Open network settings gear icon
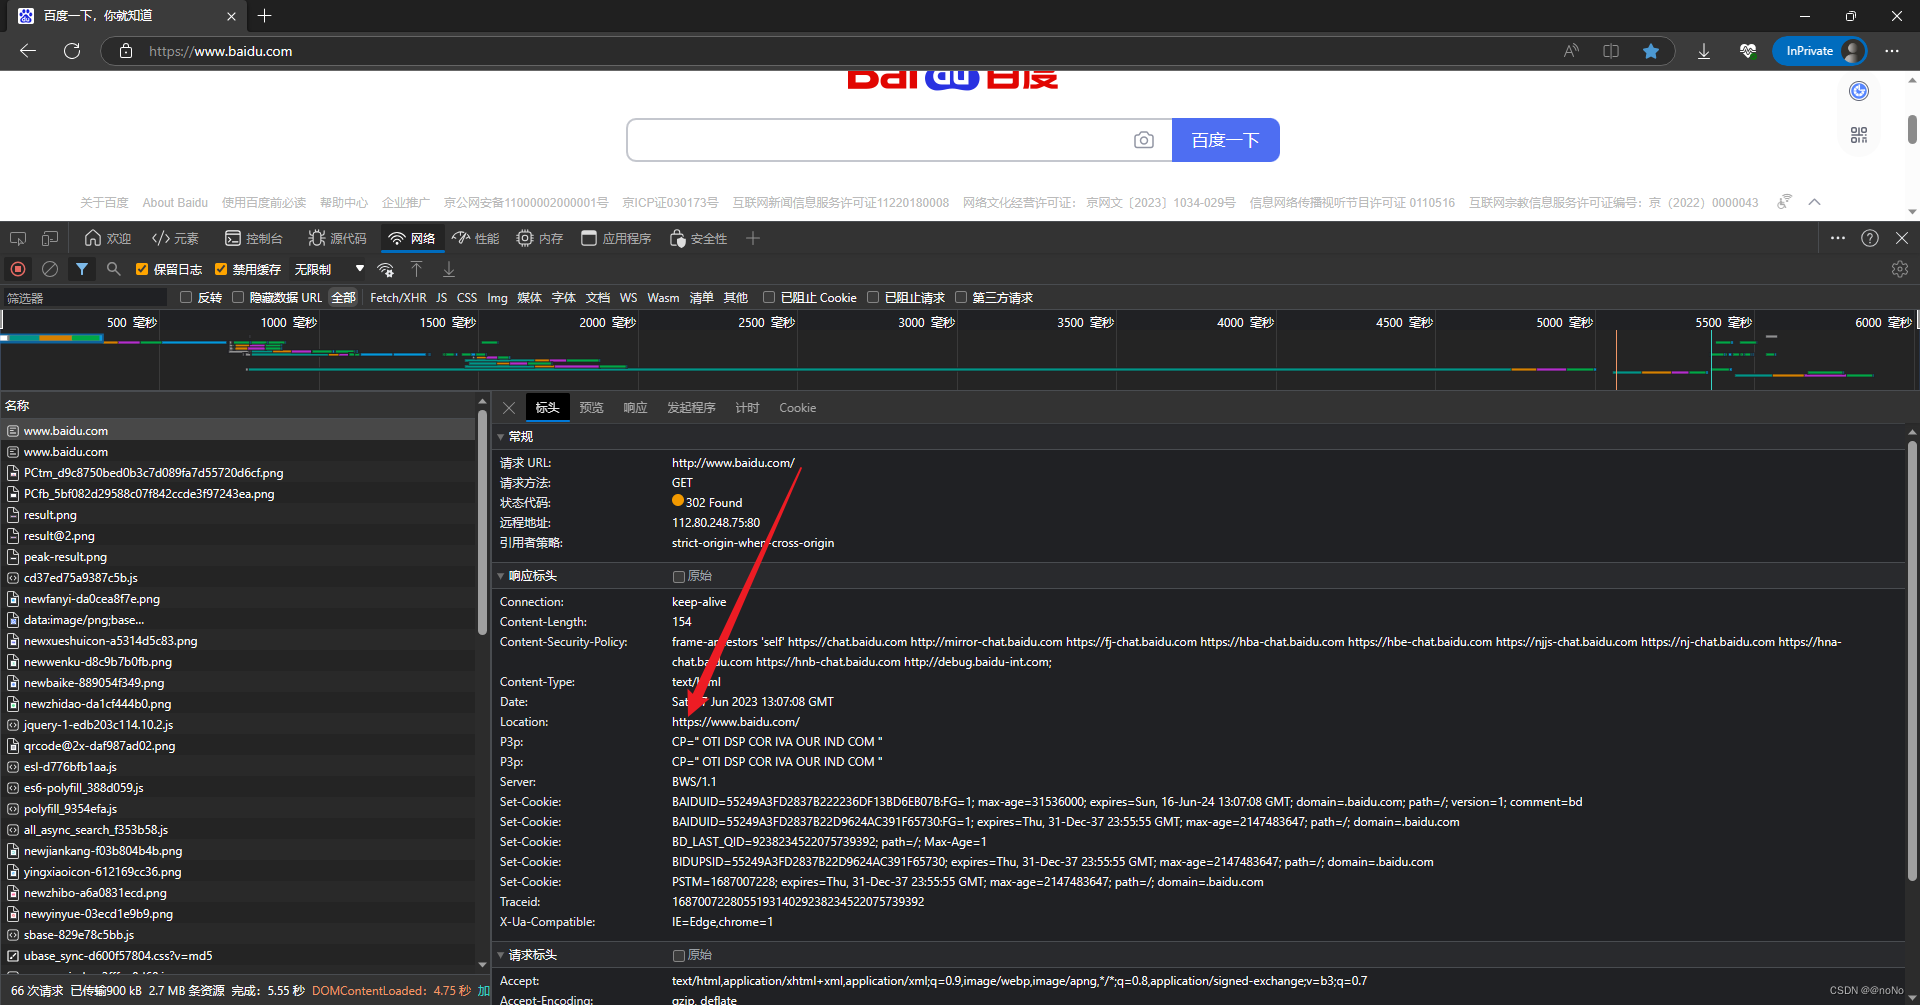Viewport: 1920px width, 1005px height. point(1900,269)
